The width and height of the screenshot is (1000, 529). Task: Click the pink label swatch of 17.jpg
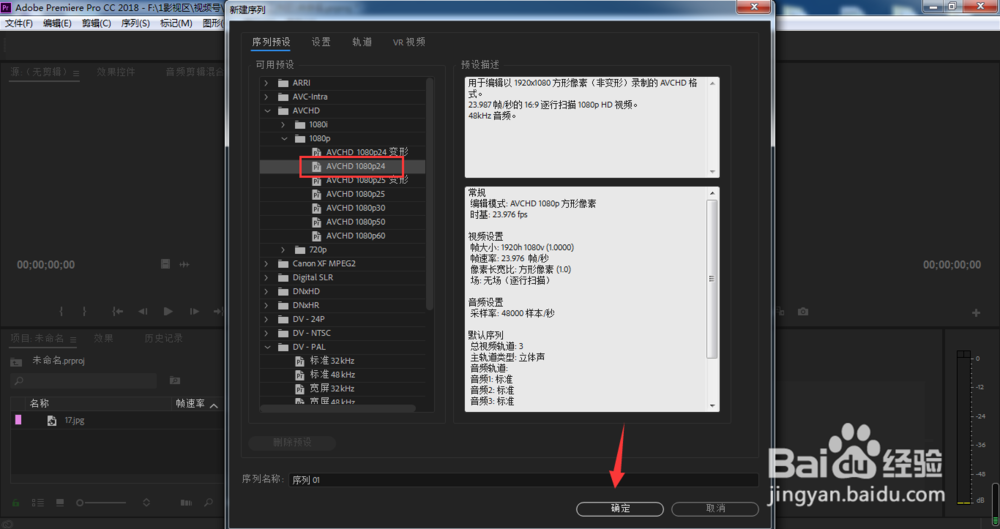coord(18,420)
